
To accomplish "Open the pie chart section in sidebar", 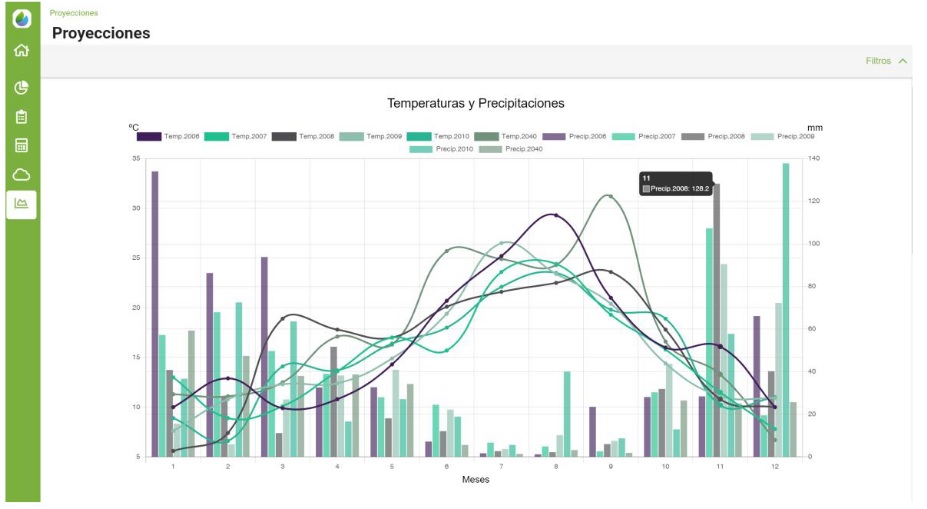I will (x=21, y=87).
